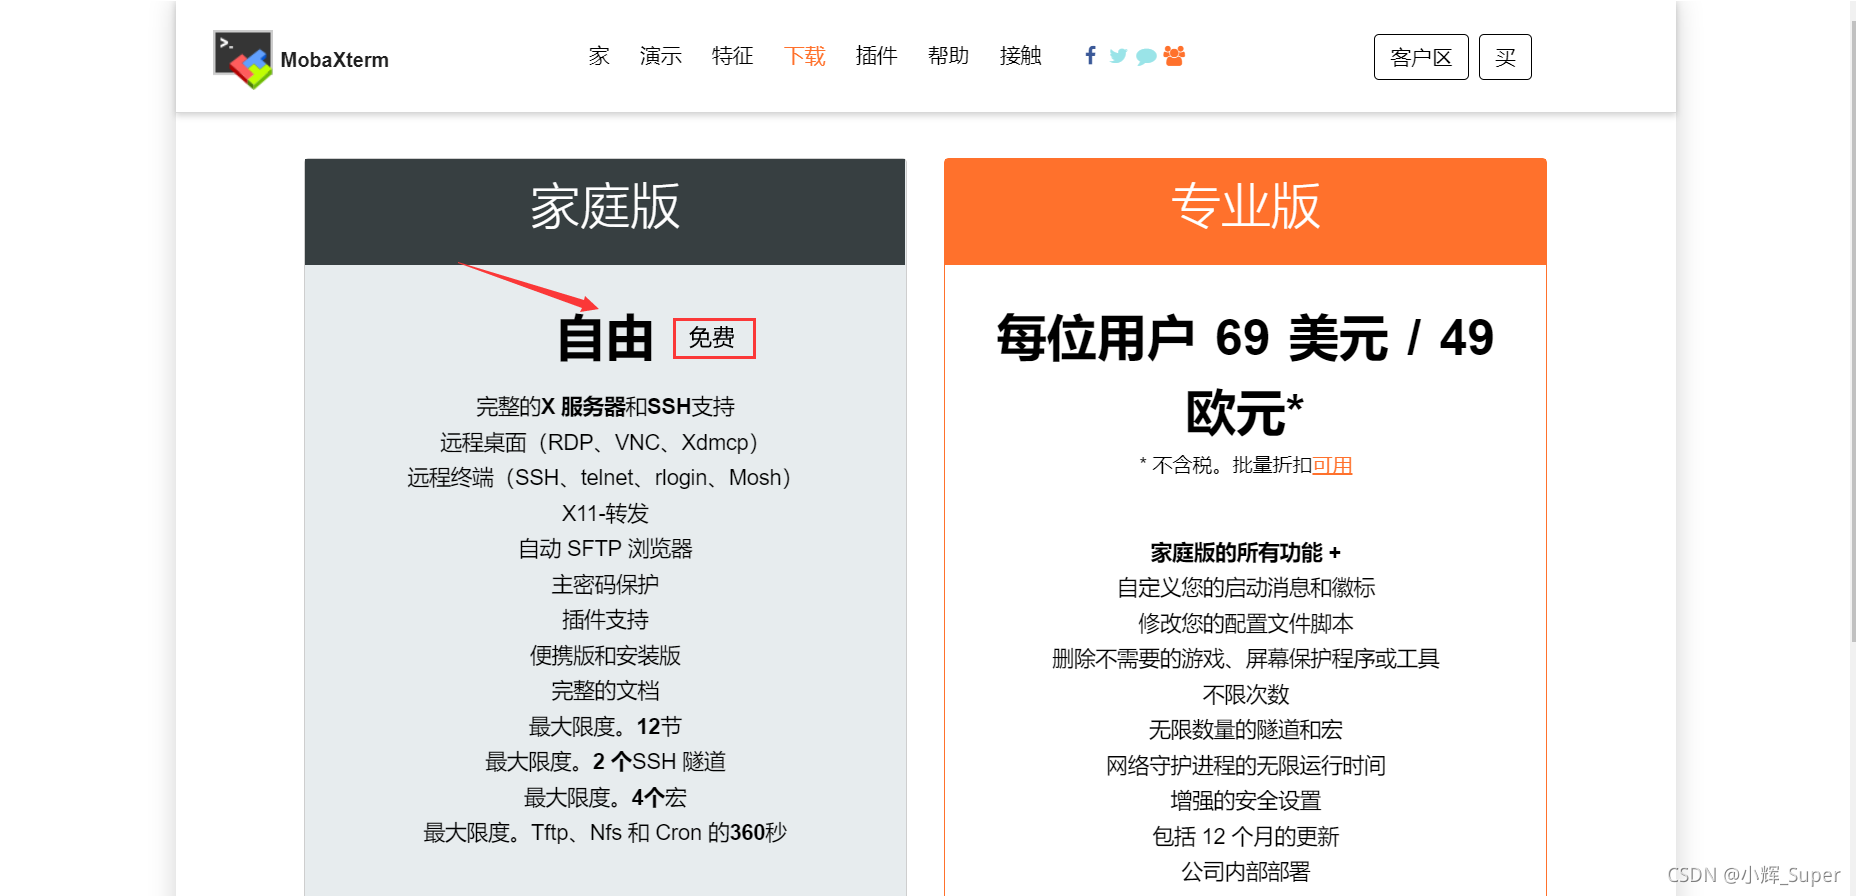
Task: Click the chat bubble icon
Action: pyautogui.click(x=1146, y=57)
